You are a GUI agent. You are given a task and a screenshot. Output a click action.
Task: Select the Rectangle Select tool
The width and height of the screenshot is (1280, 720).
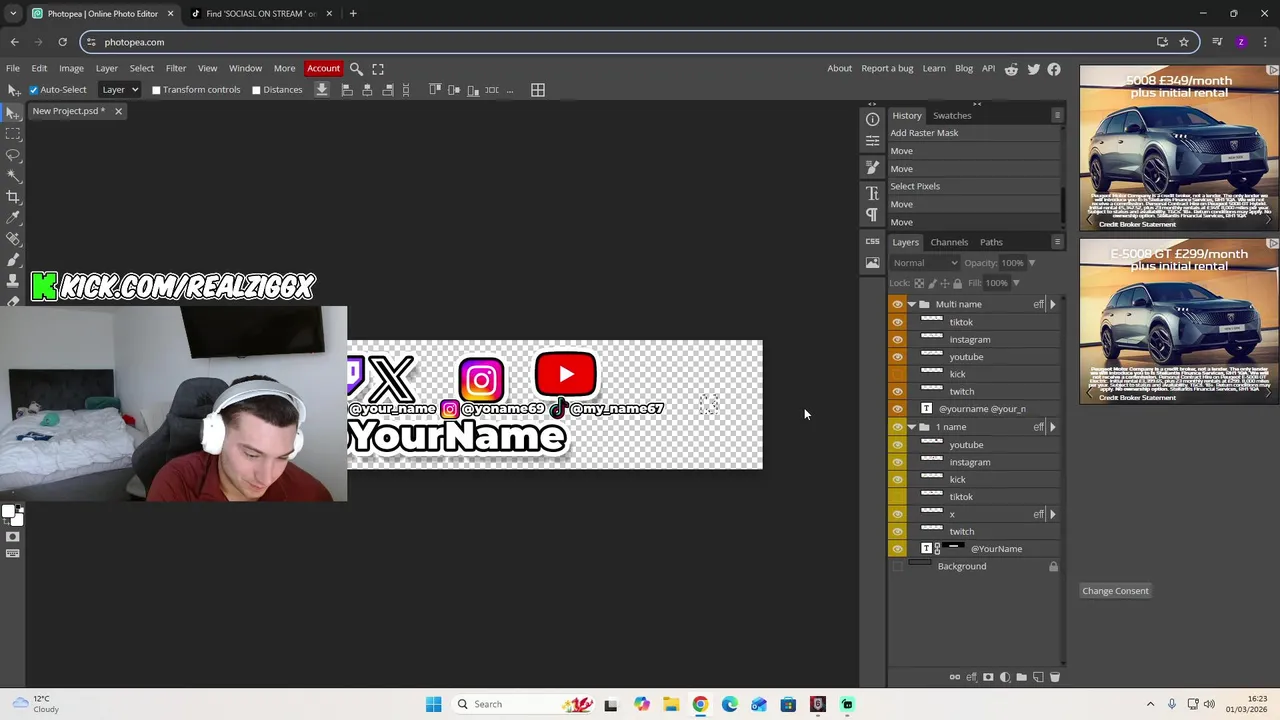[13, 134]
